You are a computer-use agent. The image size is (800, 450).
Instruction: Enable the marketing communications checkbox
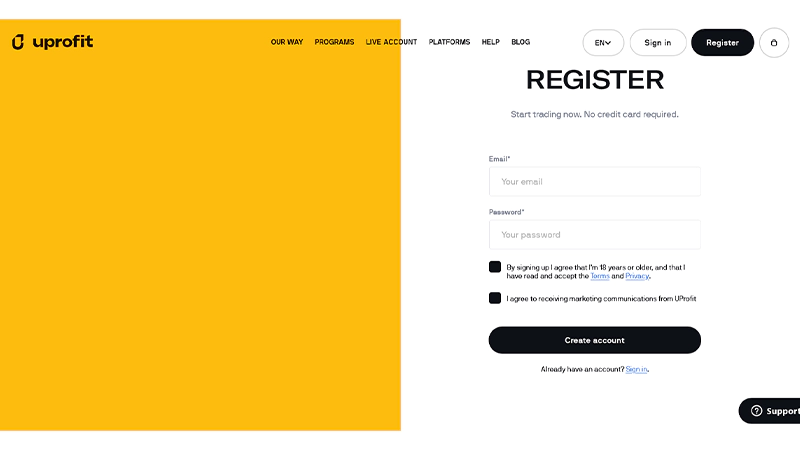point(495,298)
